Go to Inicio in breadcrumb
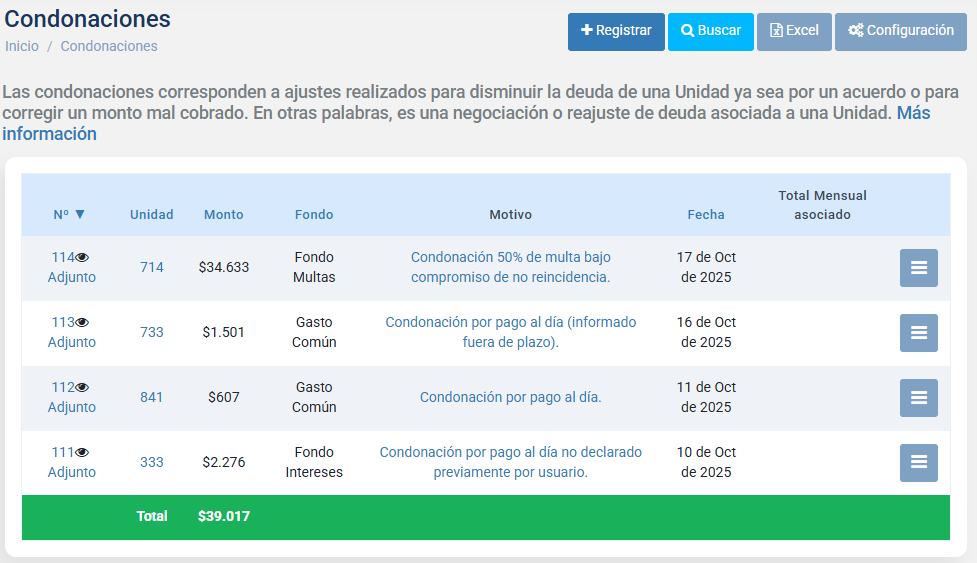 (x=22, y=46)
